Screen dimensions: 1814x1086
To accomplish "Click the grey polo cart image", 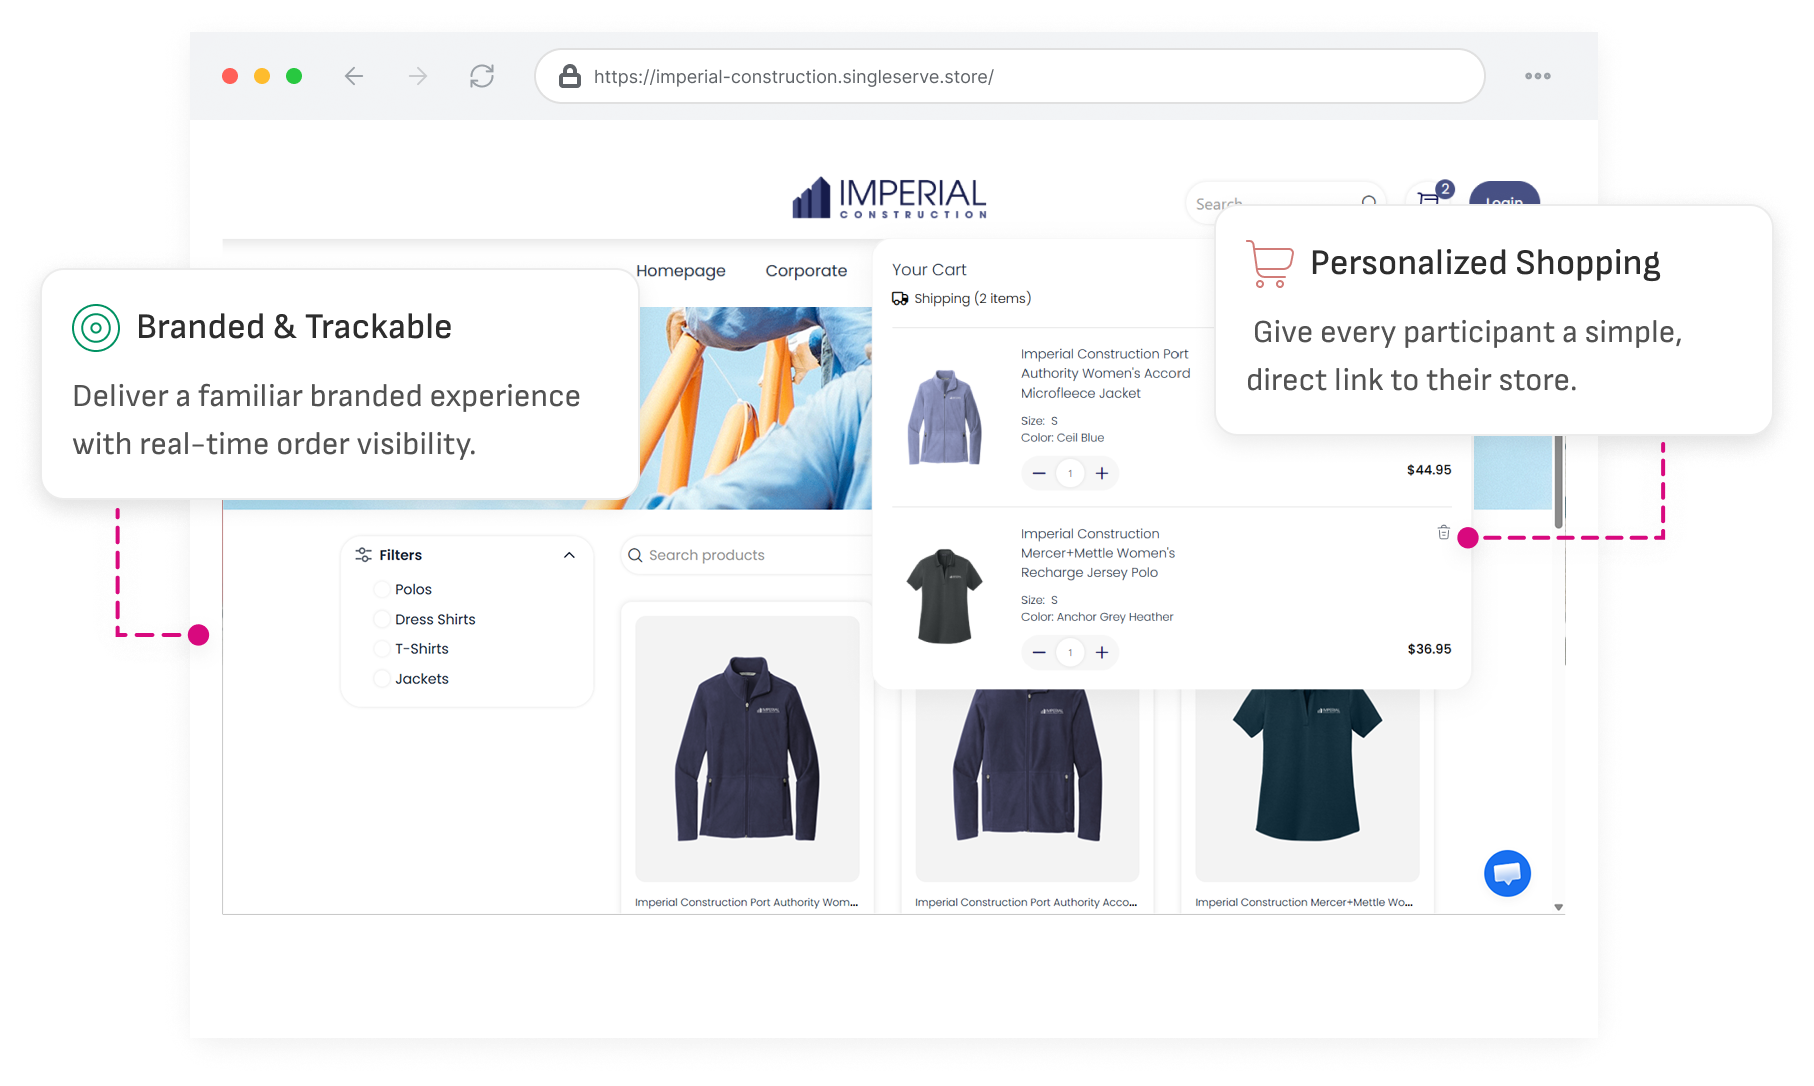I will (x=945, y=596).
